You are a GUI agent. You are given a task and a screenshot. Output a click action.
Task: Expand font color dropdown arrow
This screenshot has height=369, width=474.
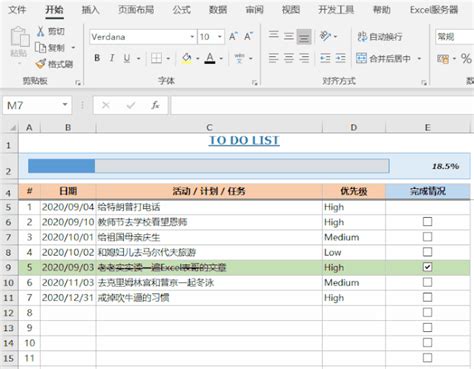click(221, 59)
